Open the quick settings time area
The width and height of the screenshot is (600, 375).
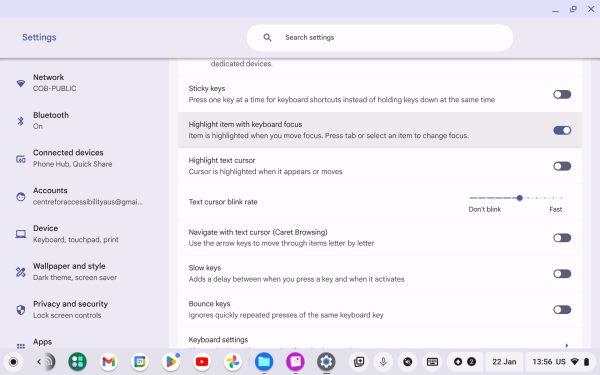pyautogui.click(x=560, y=362)
